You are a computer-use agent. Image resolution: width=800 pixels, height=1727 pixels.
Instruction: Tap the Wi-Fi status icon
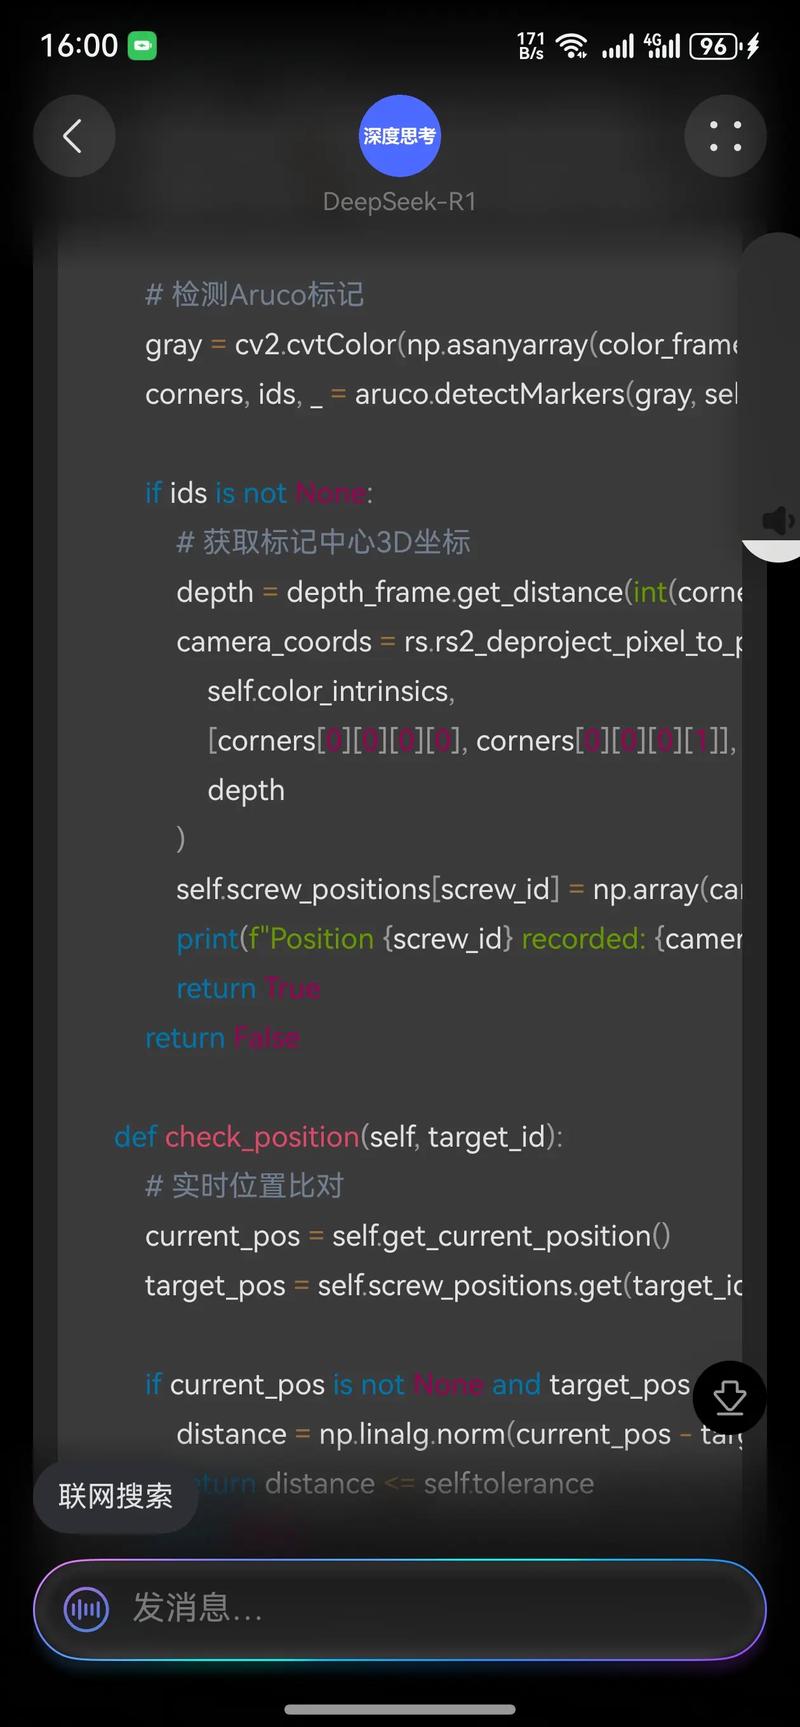pyautogui.click(x=572, y=46)
